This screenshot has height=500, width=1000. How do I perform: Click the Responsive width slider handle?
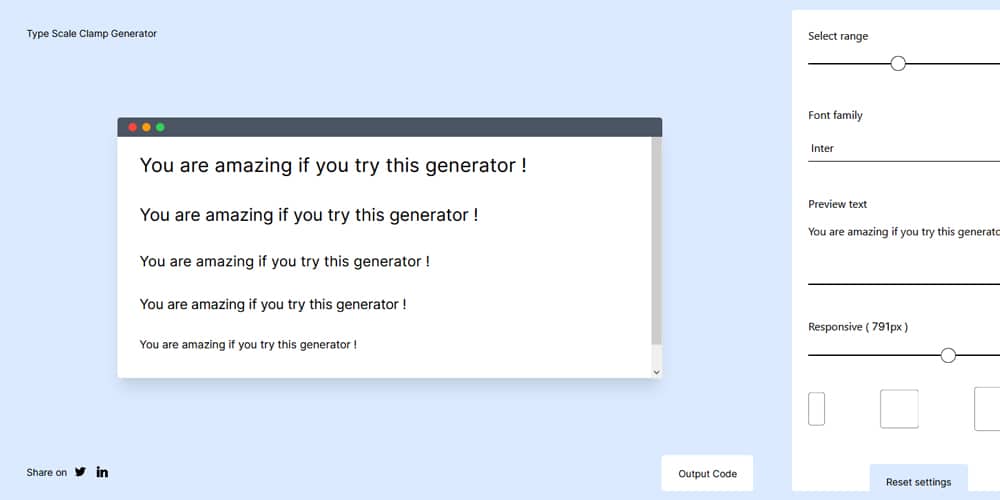tap(948, 355)
